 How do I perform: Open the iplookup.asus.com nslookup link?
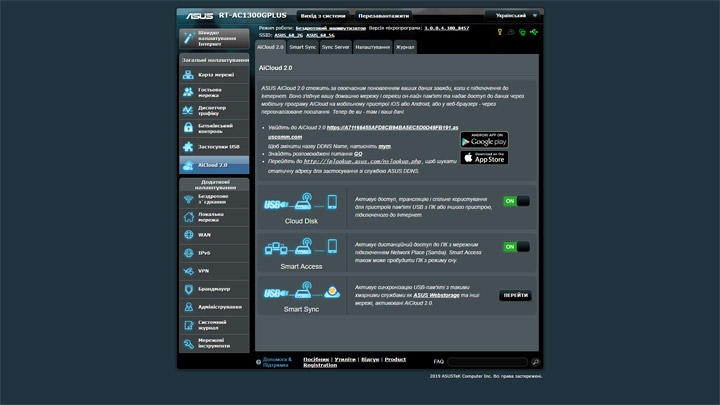(x=362, y=162)
